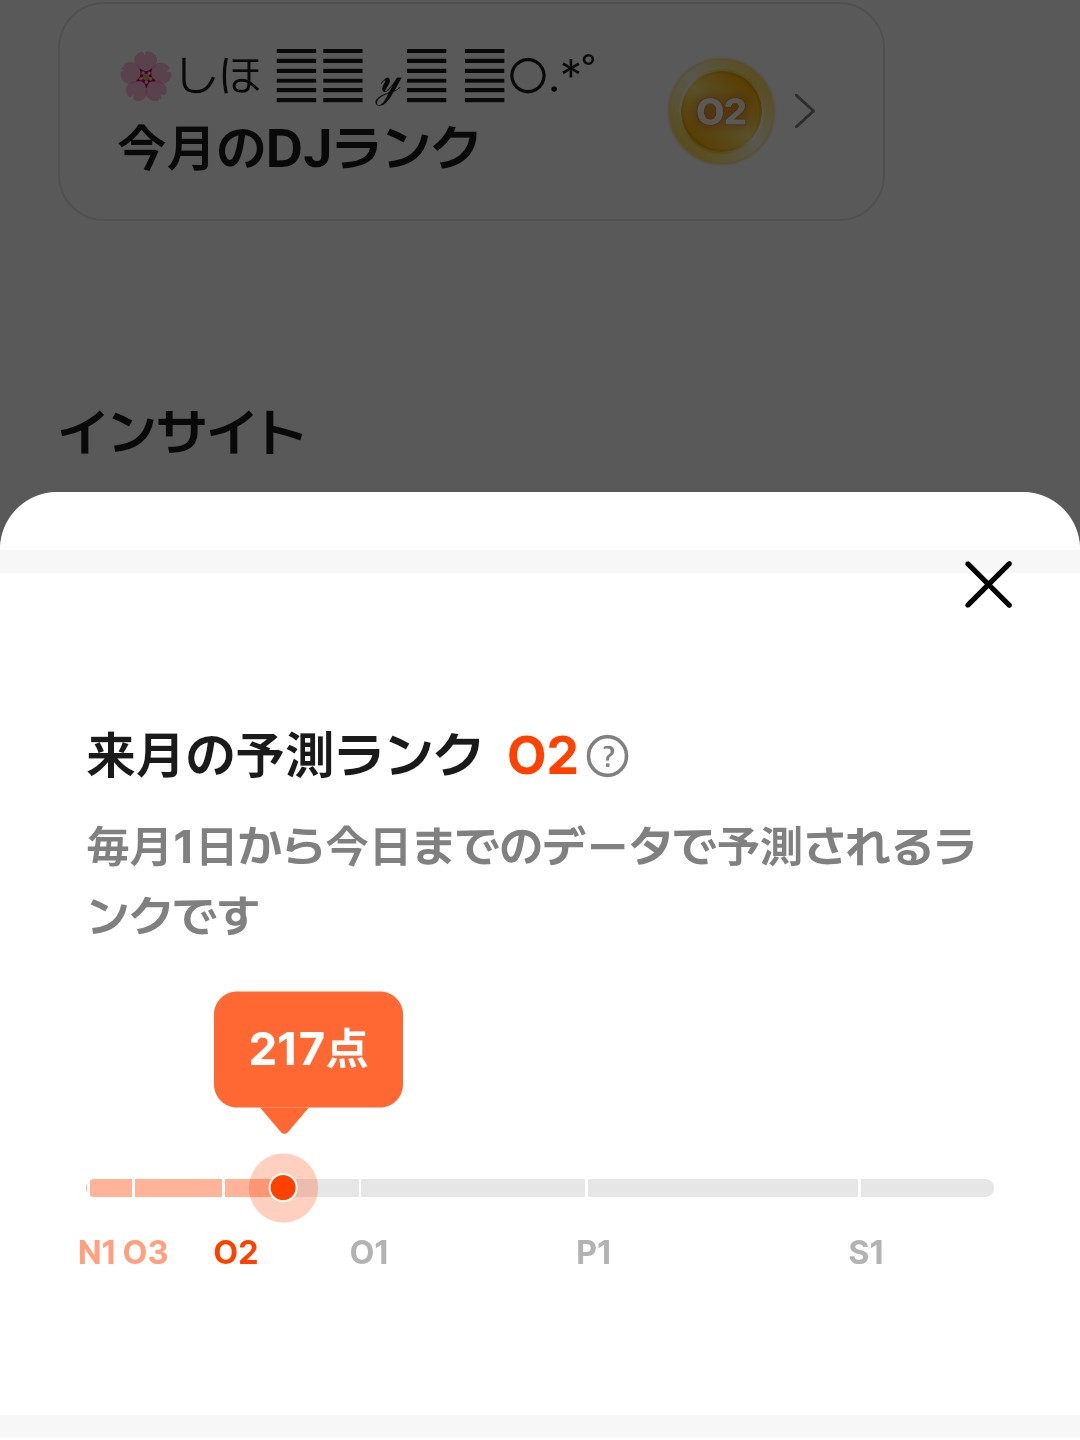Screen dimensions: 1080x1440
Task: Select the O3 rank label
Action: (x=146, y=1252)
